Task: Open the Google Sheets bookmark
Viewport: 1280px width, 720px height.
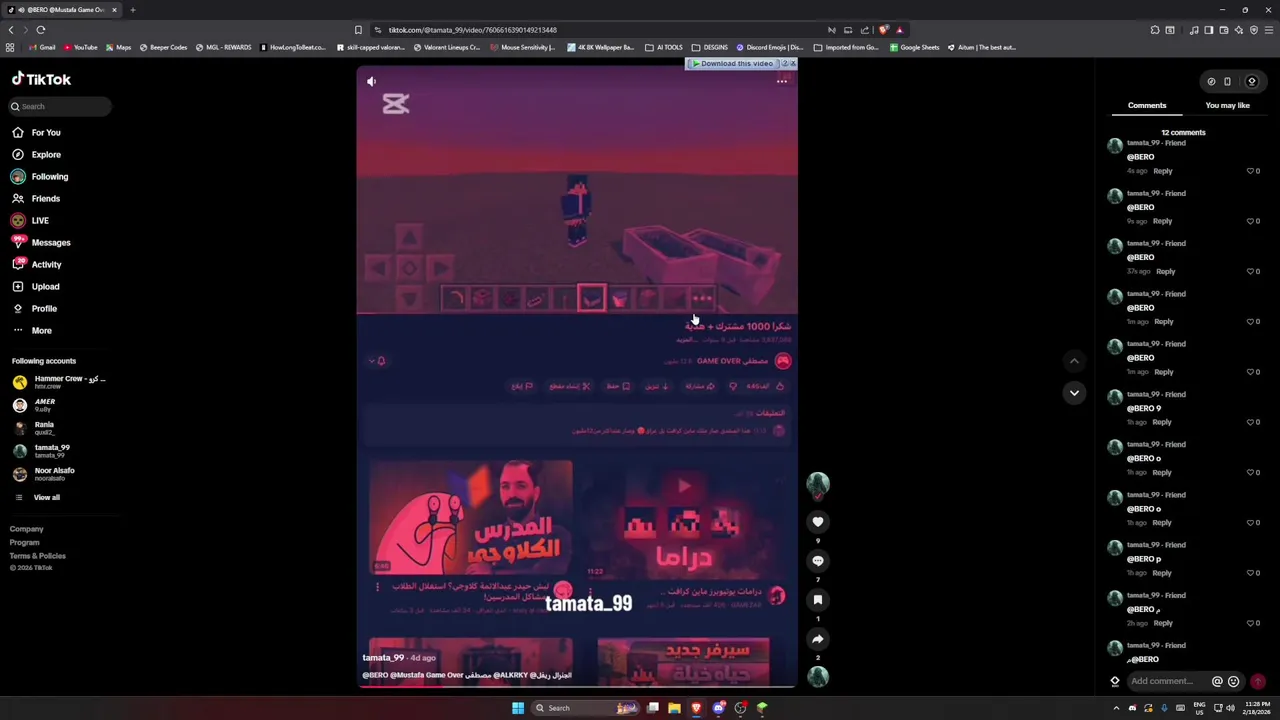Action: (x=915, y=47)
